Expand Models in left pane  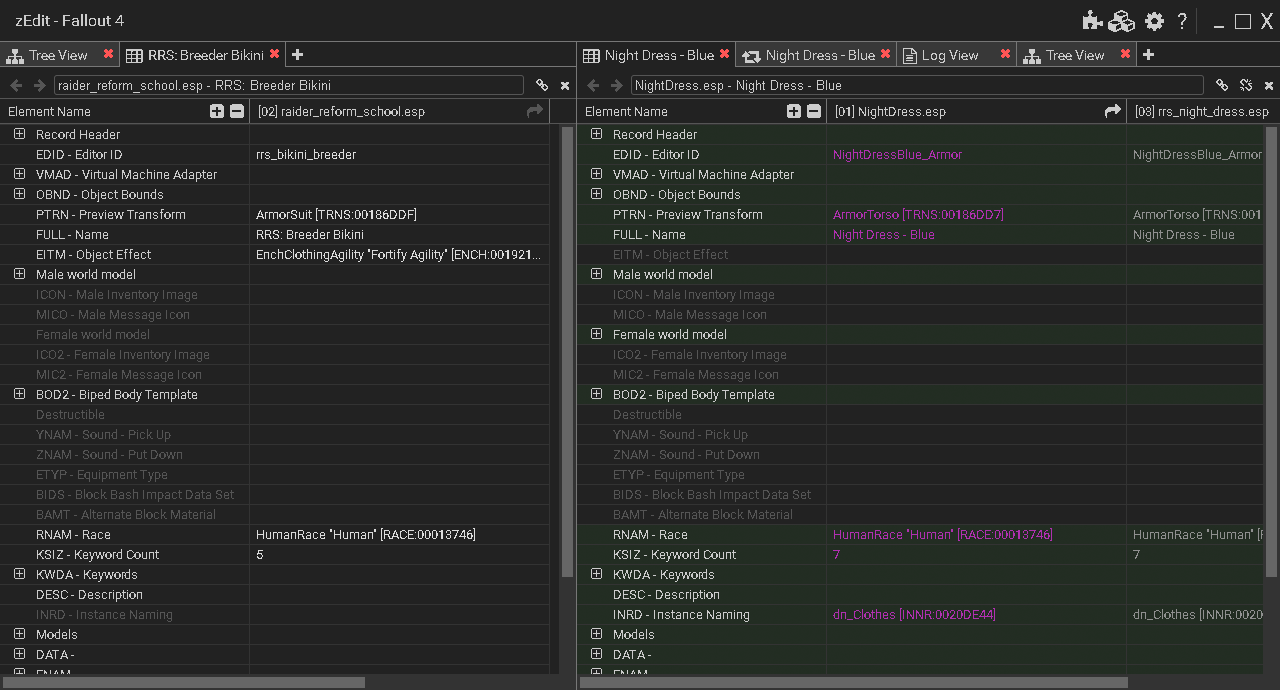coord(19,634)
